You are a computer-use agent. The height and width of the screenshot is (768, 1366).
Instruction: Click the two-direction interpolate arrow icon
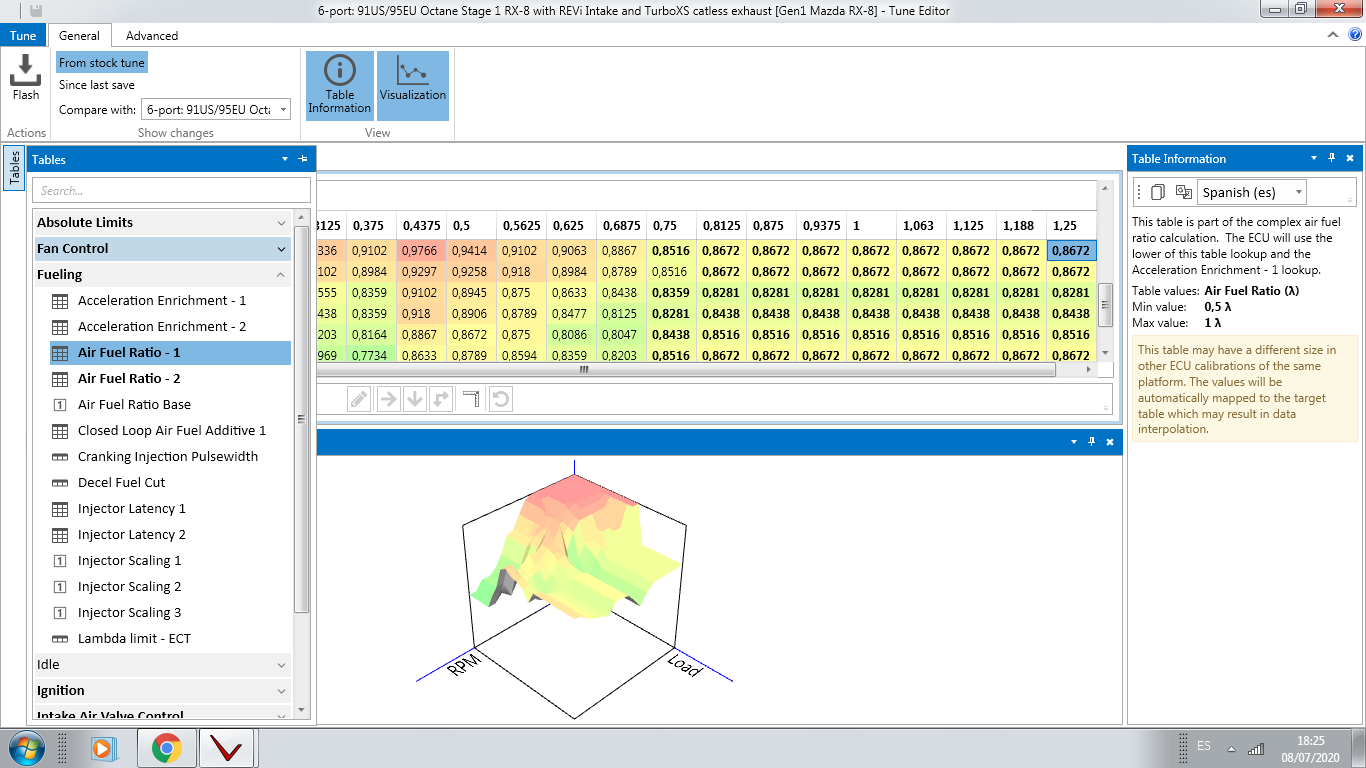[x=441, y=400]
